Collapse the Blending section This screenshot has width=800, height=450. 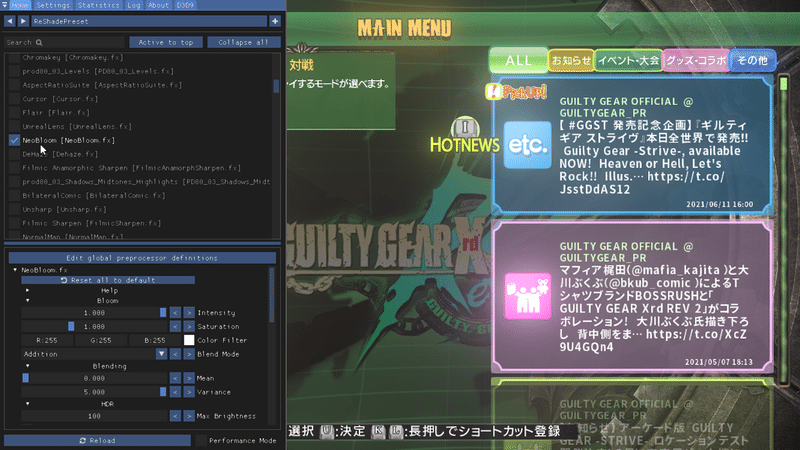(x=28, y=366)
